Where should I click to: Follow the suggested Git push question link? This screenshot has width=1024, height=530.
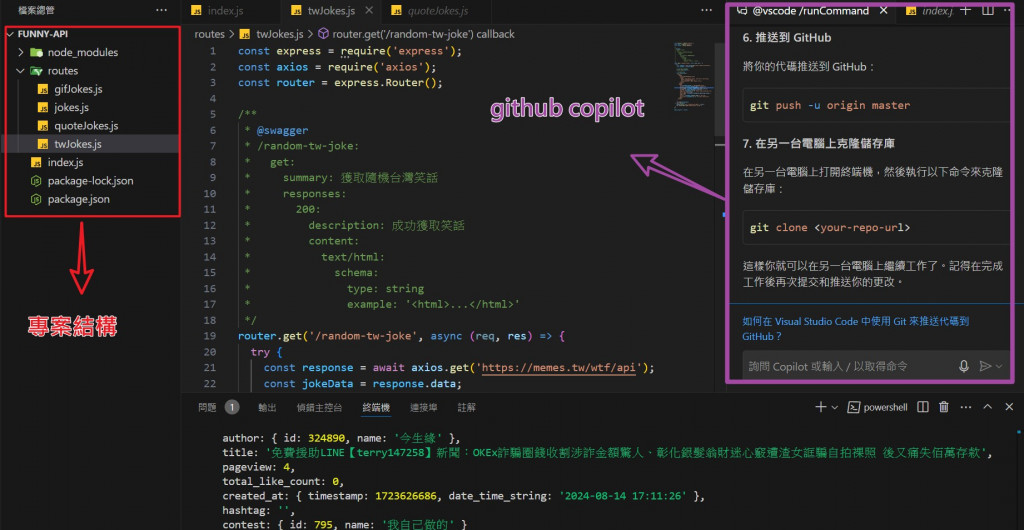point(856,328)
